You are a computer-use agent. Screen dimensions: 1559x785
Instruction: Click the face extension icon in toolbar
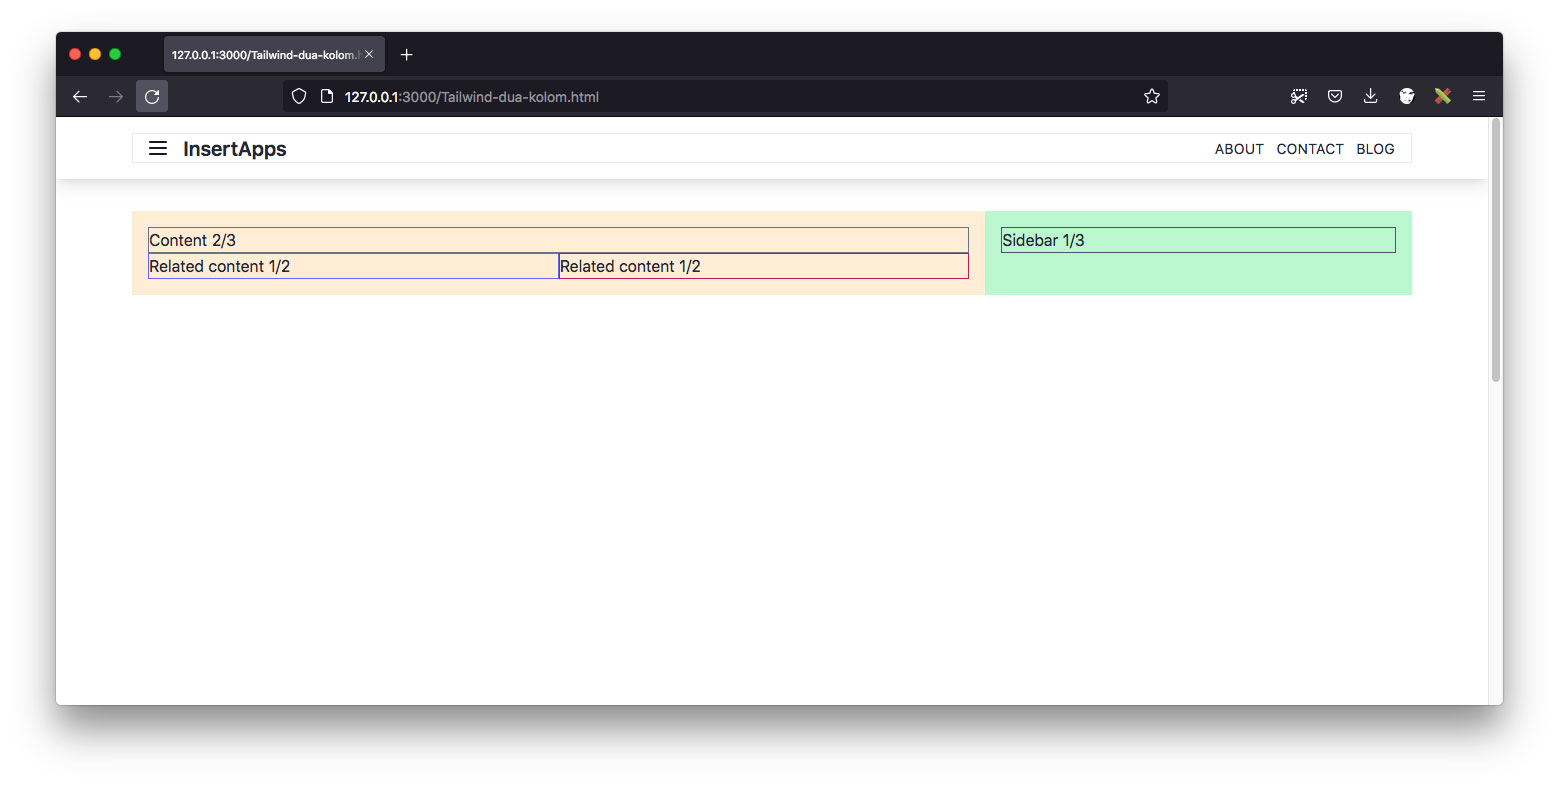(x=1407, y=97)
